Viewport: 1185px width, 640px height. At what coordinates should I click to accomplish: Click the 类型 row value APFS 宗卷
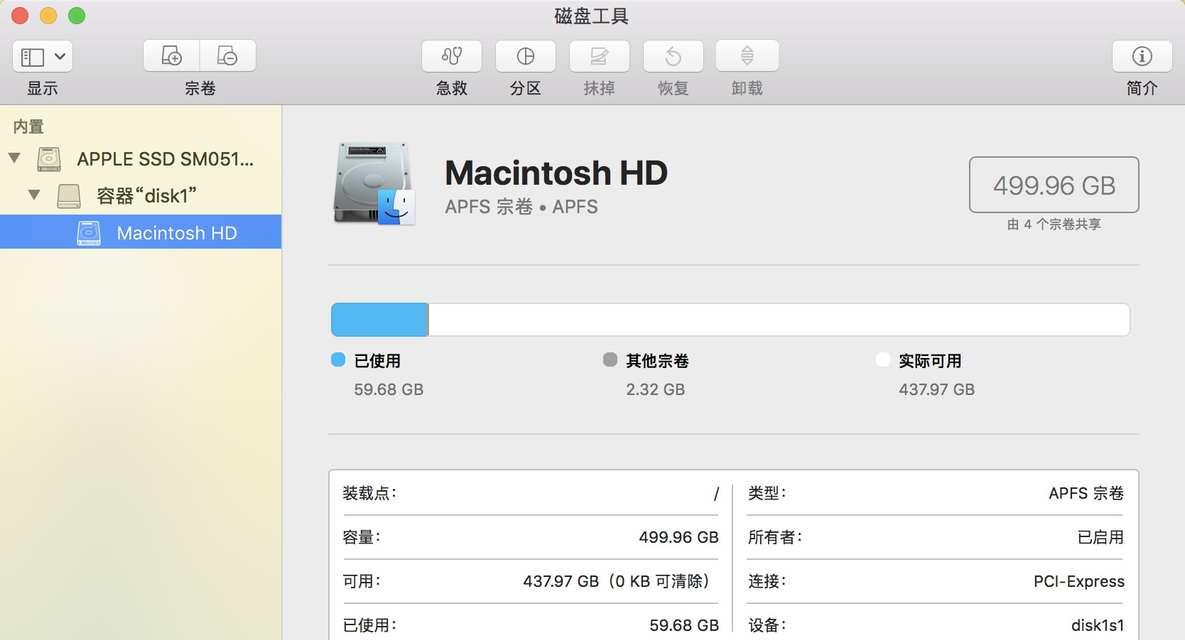pos(1086,493)
